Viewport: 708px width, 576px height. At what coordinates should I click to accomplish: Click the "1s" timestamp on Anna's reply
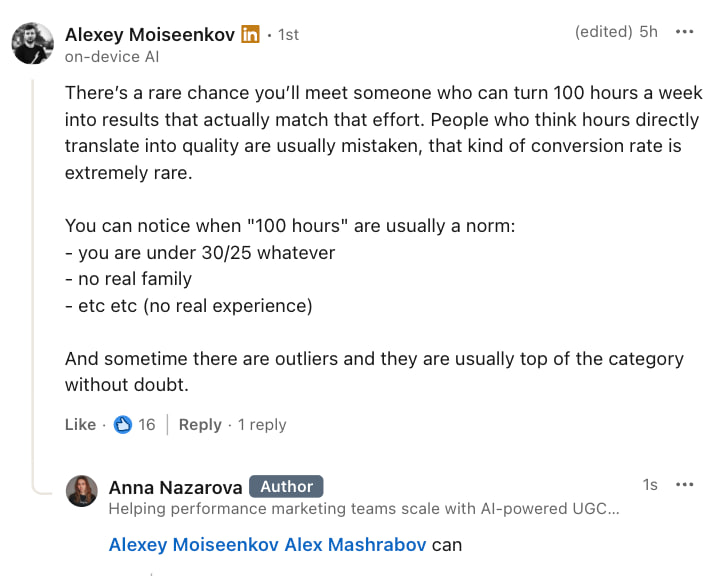[650, 485]
